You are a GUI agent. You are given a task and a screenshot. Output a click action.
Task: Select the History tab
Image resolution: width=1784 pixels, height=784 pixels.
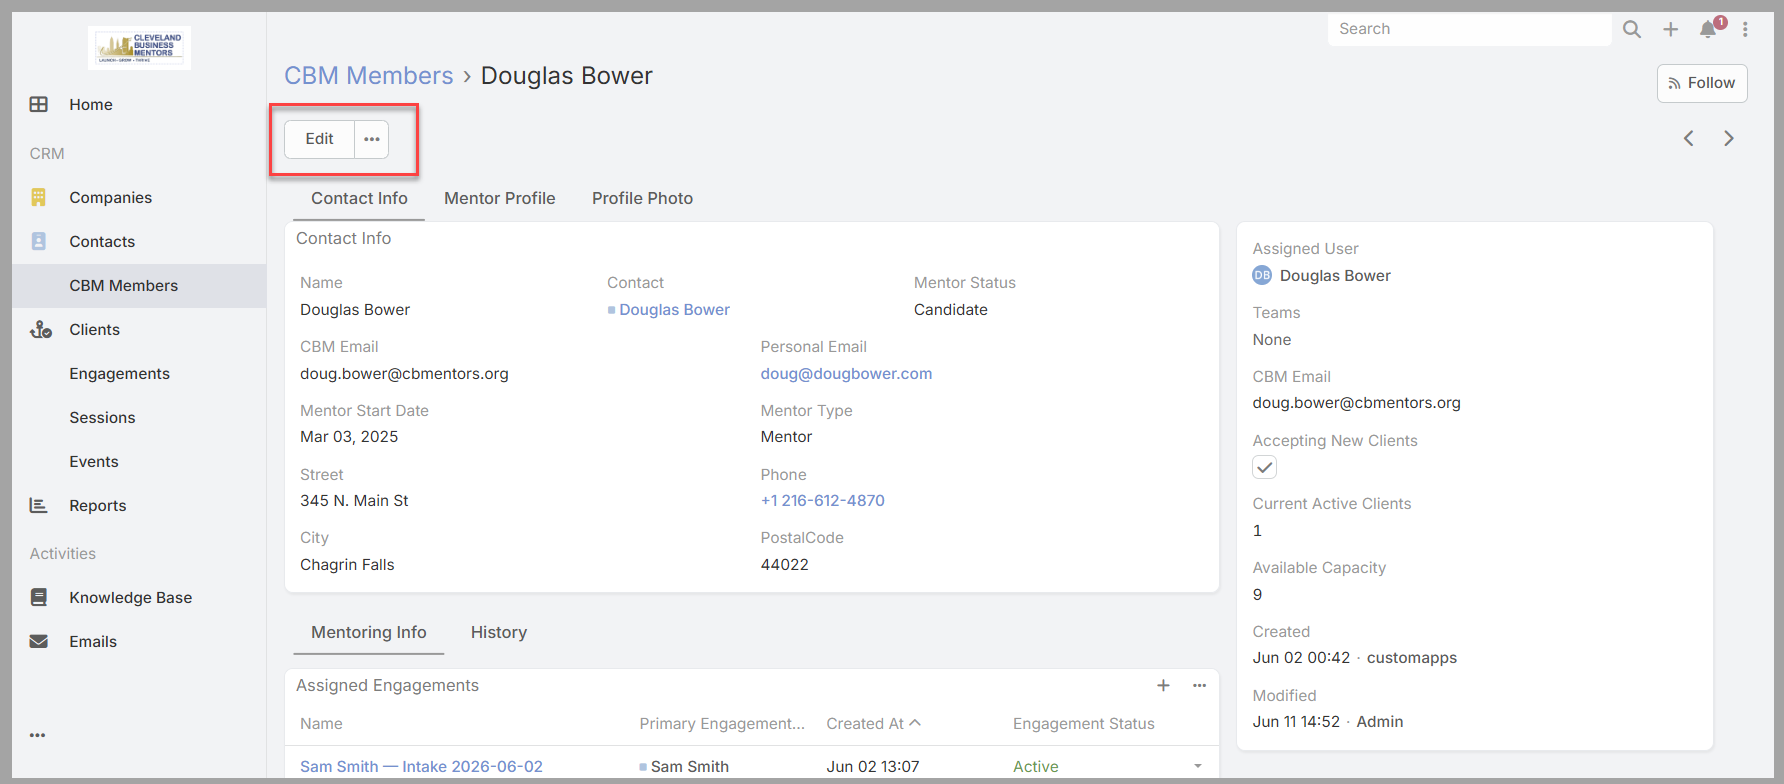[x=499, y=632]
